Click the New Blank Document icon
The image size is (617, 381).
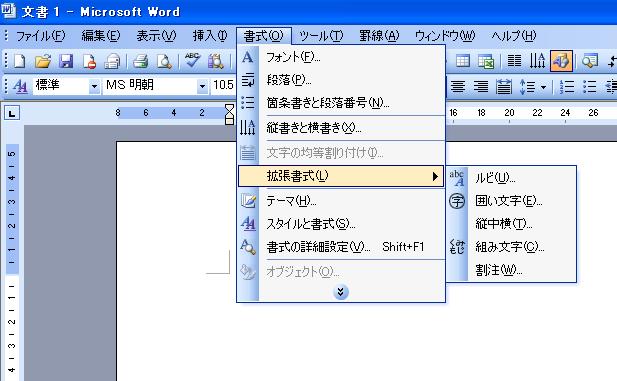click(x=19, y=61)
